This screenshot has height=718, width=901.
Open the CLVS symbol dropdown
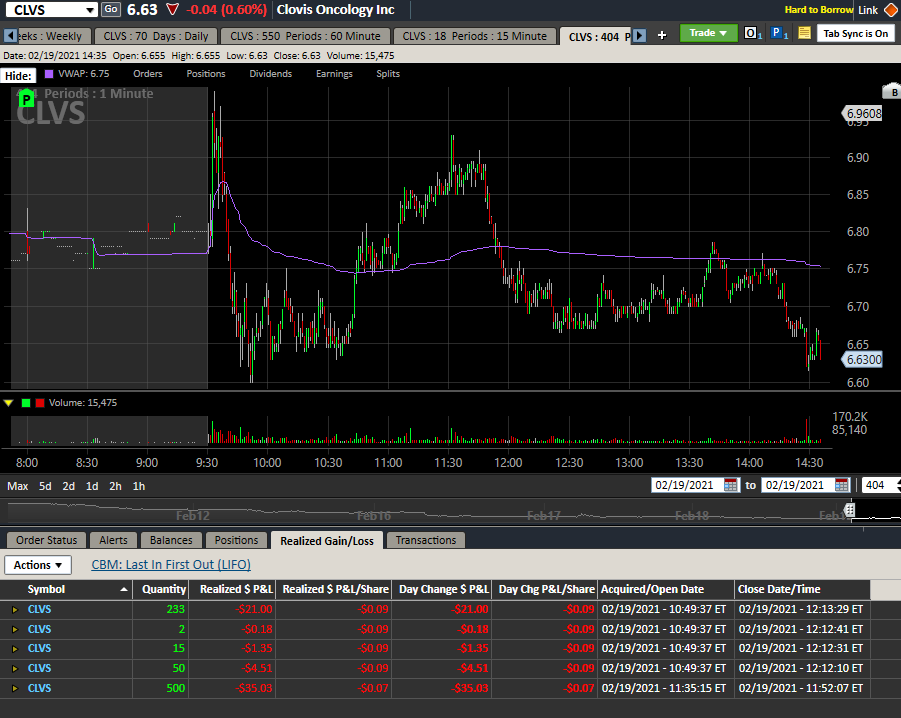click(x=90, y=10)
